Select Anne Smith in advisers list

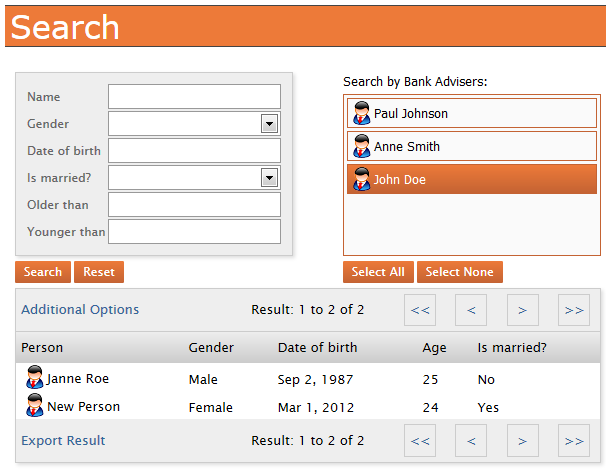click(x=471, y=146)
